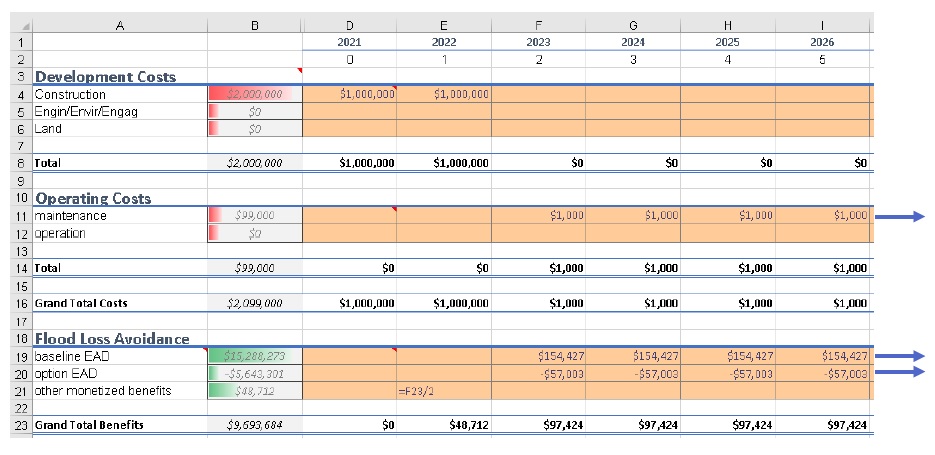Select column A header
The height and width of the screenshot is (455, 935).
coord(120,26)
